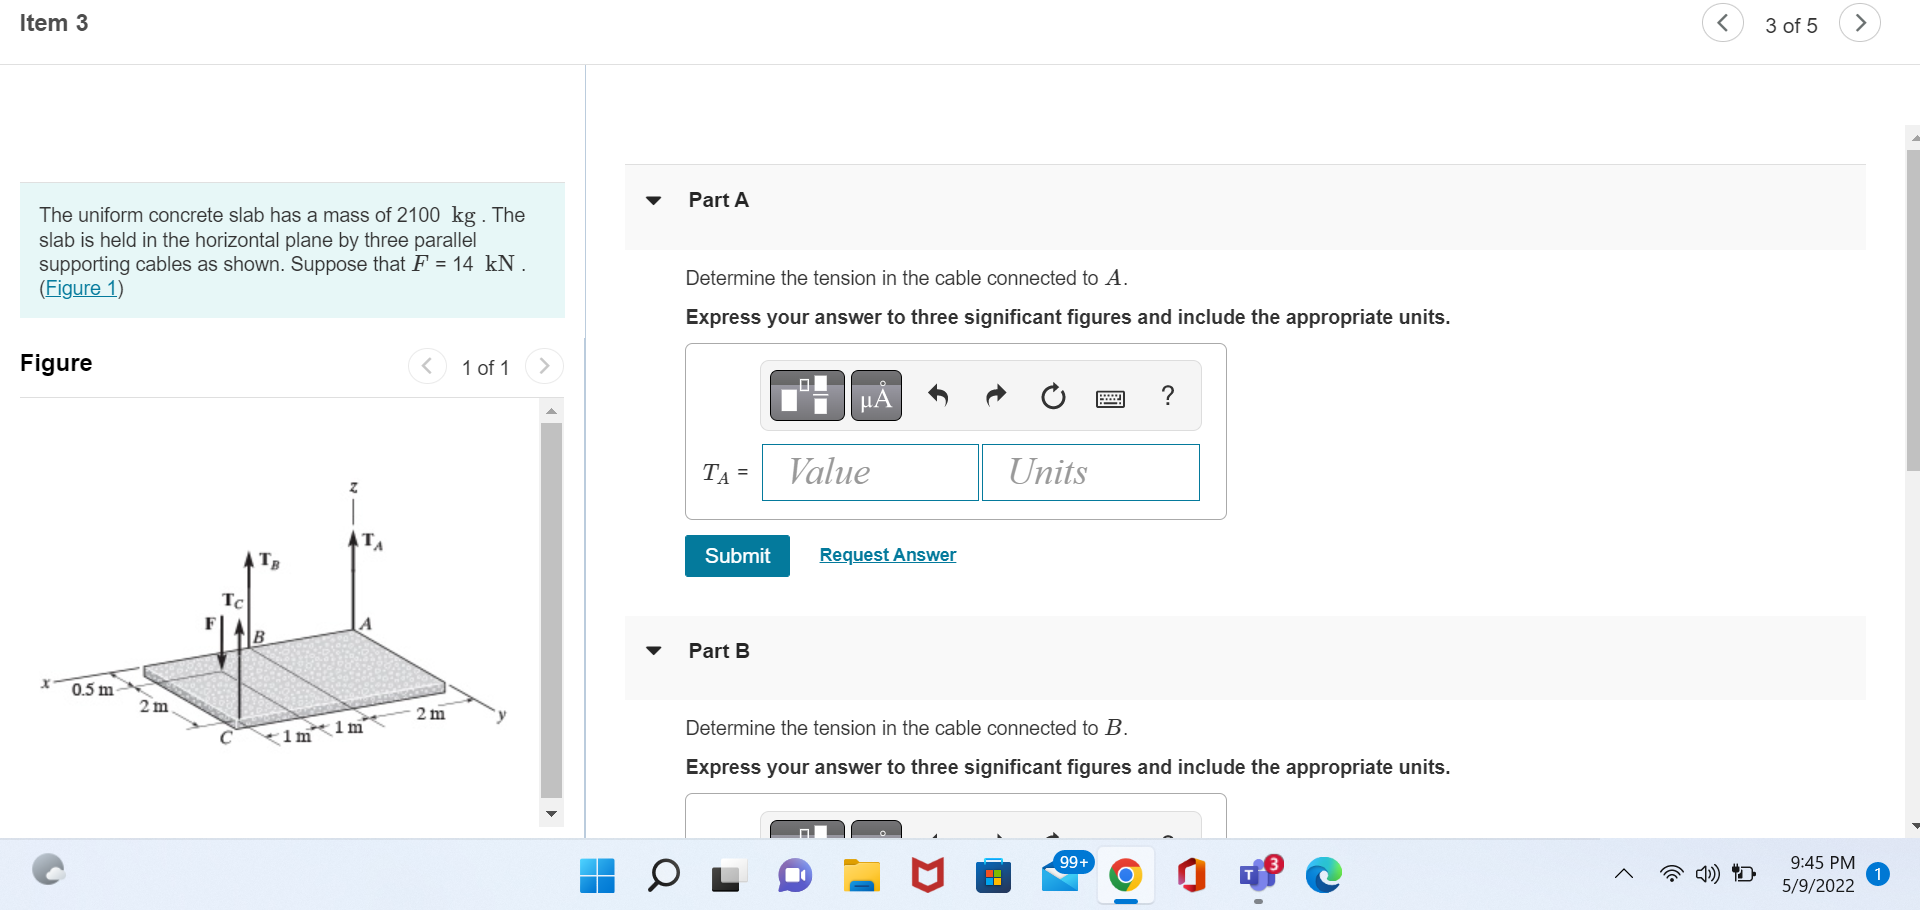The width and height of the screenshot is (1920, 910).
Task: Click the page vertical scrollbar on right
Action: coord(1913,310)
